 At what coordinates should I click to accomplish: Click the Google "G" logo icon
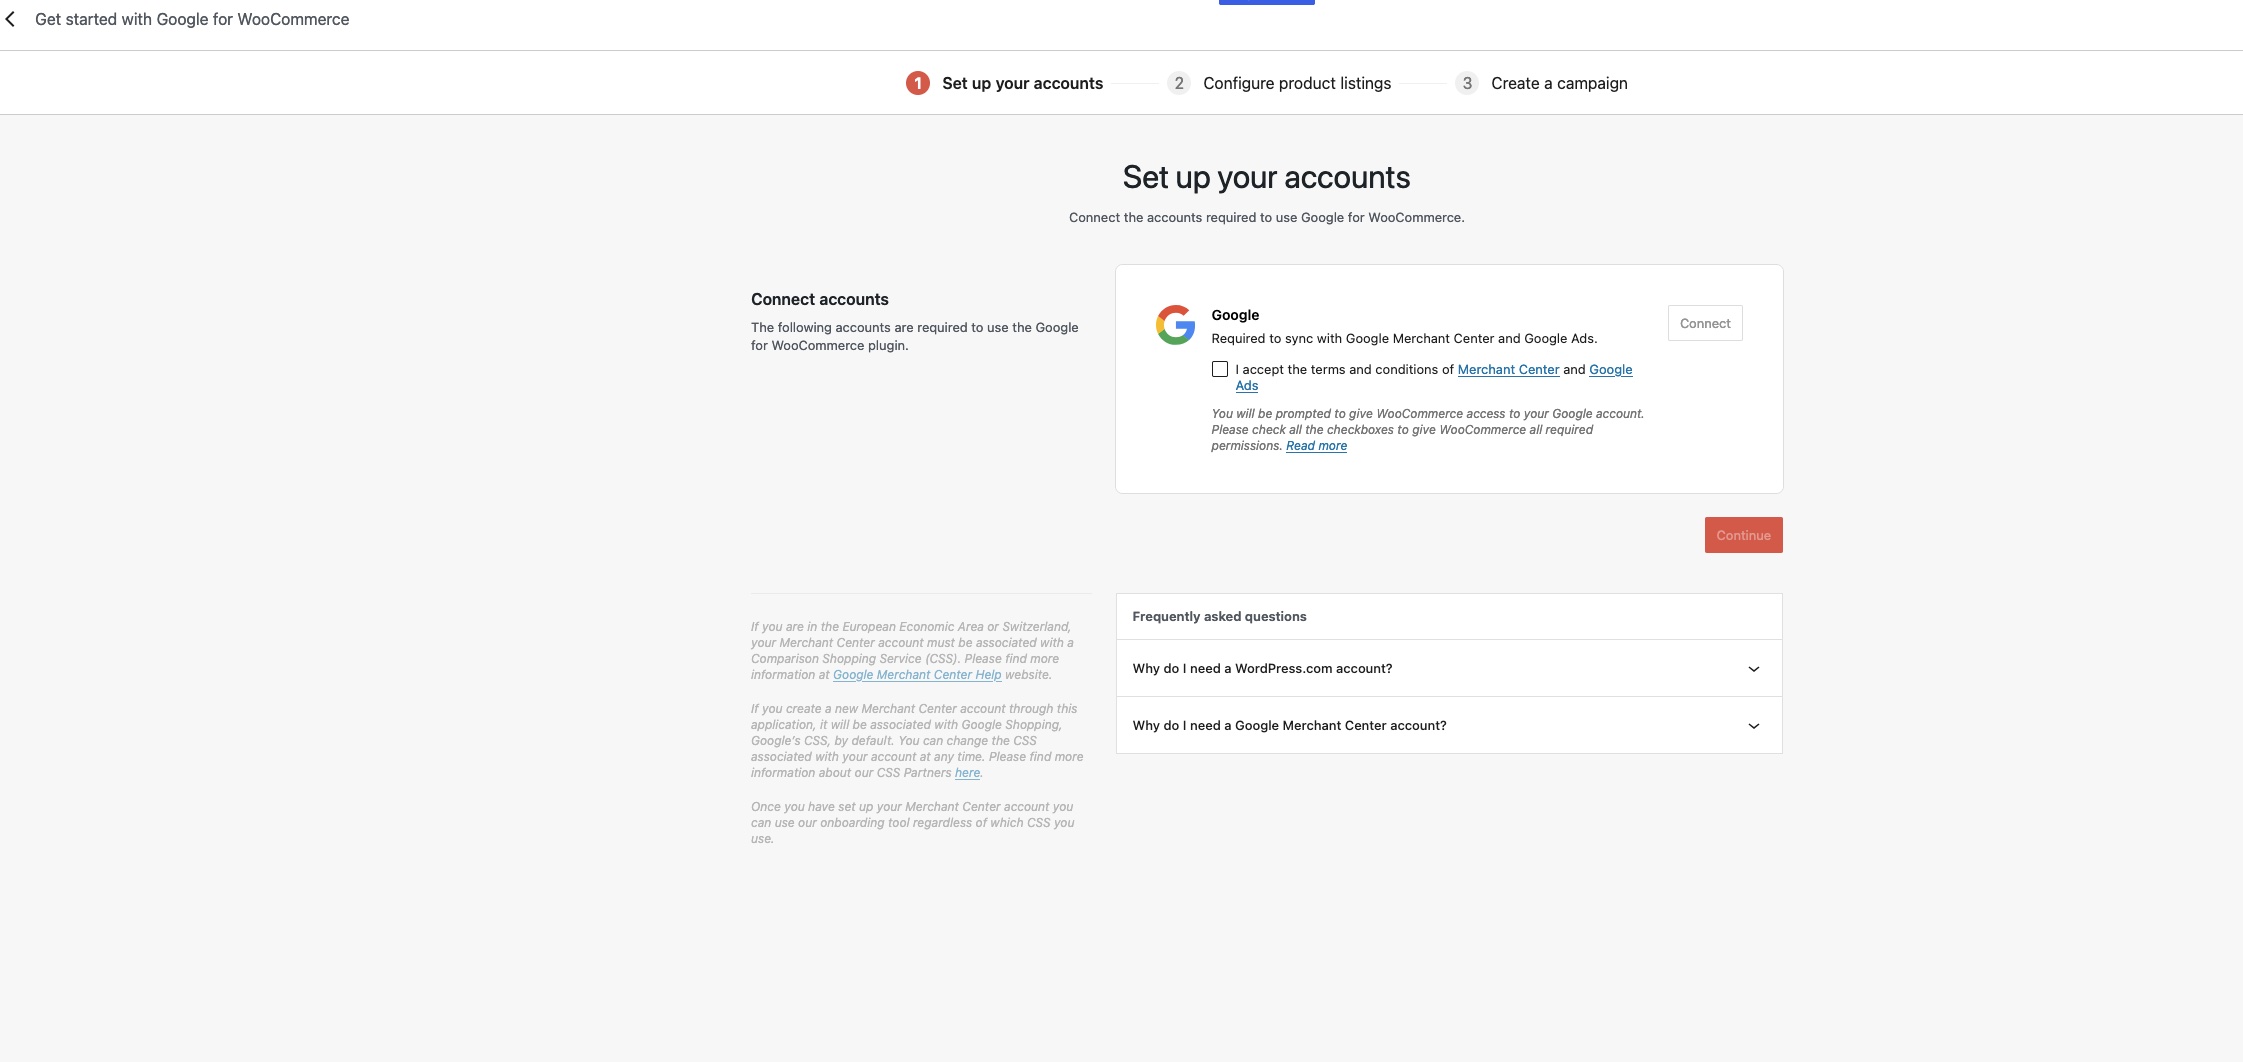1175,325
